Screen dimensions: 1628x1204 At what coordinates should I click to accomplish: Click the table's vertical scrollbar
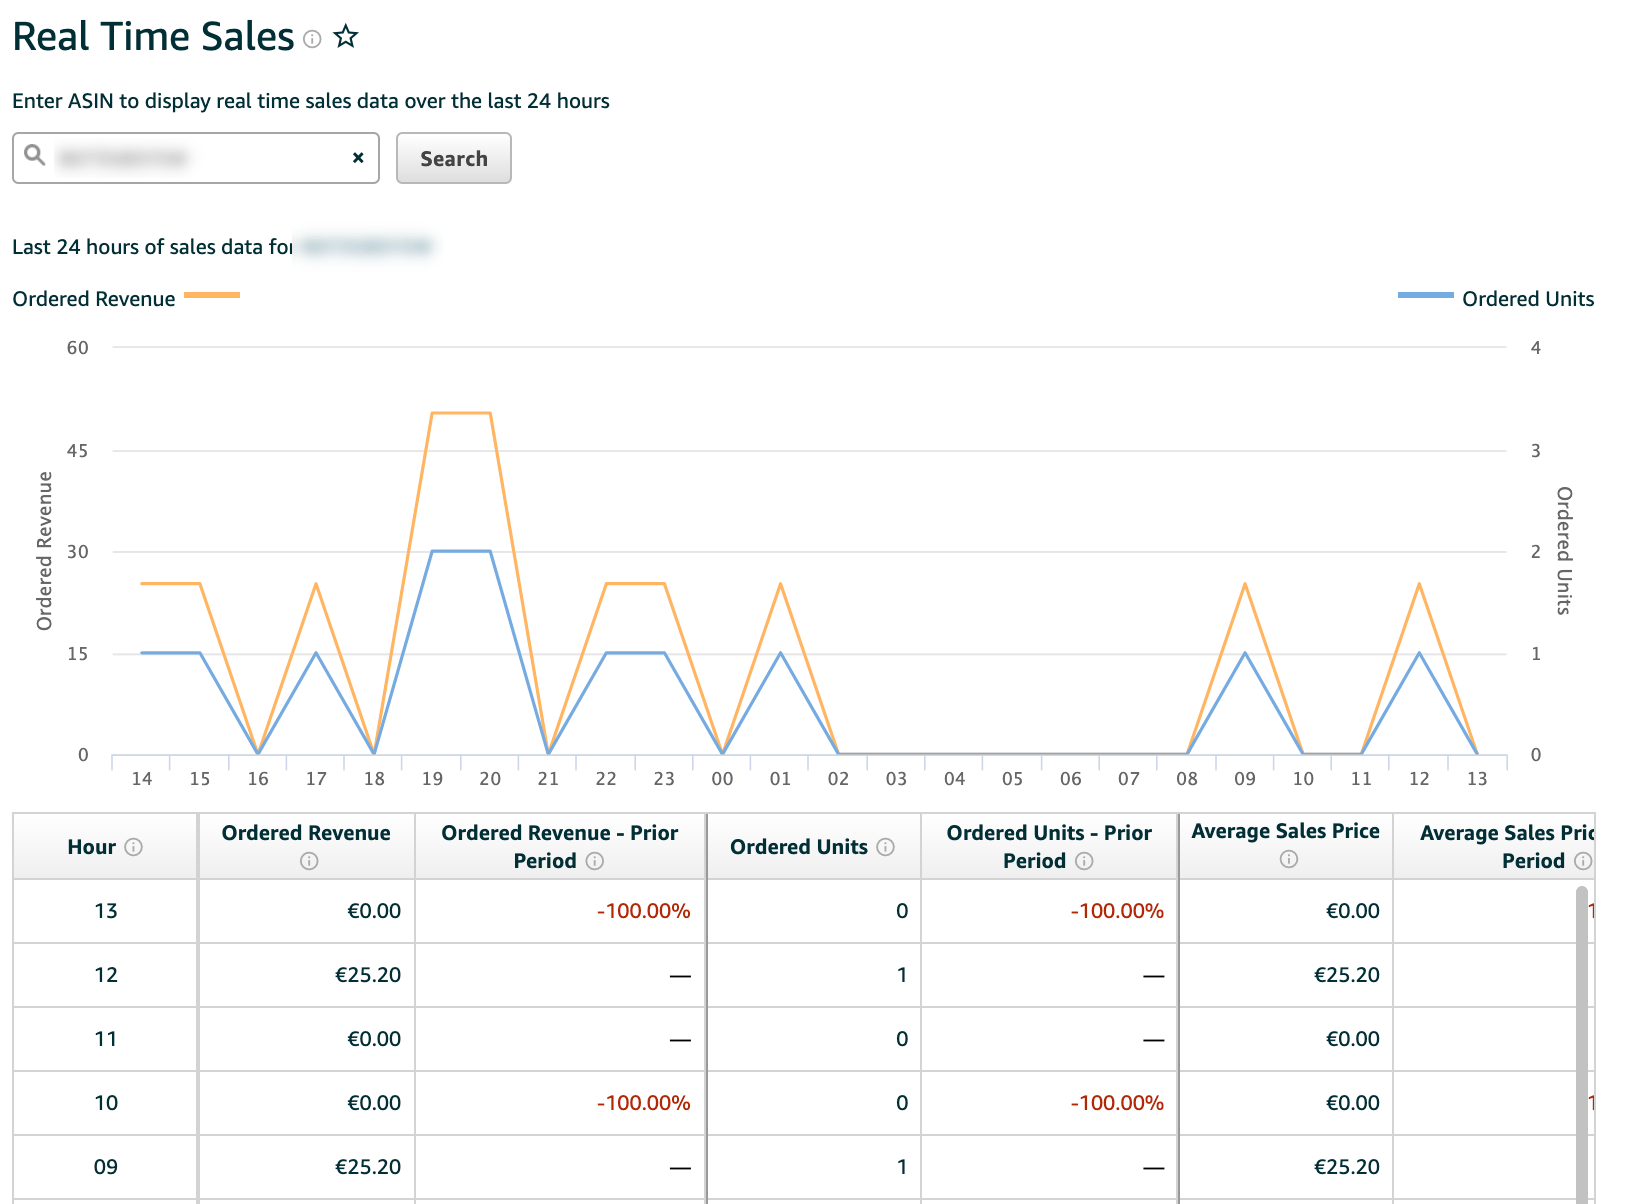point(1583,1040)
